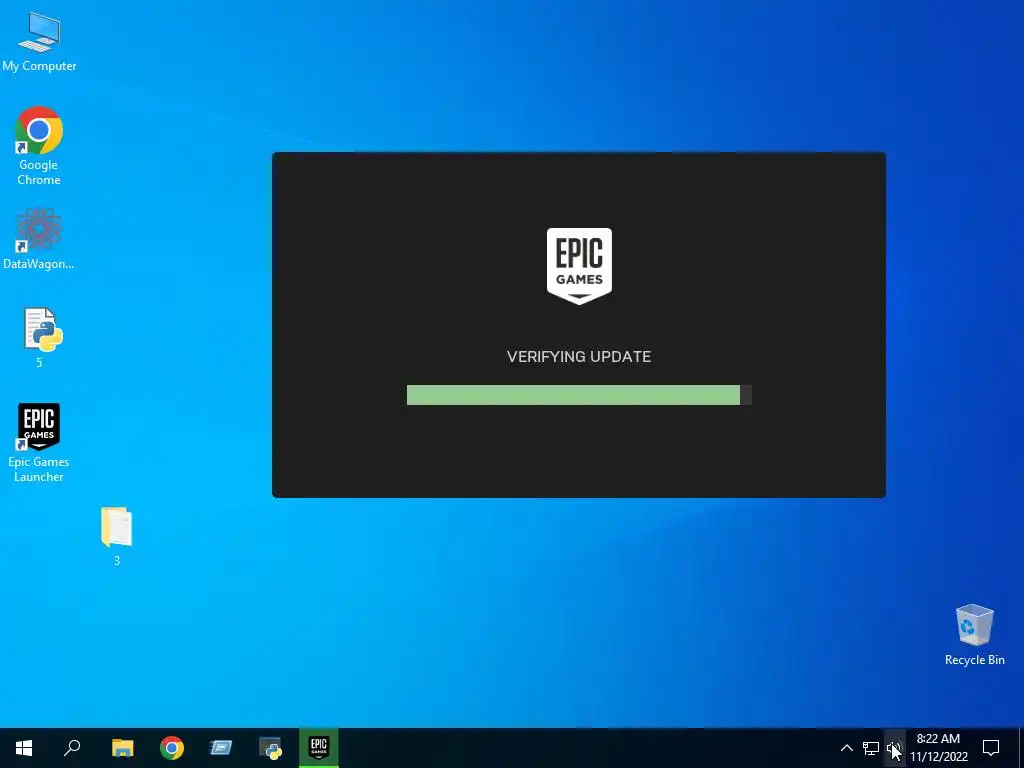The height and width of the screenshot is (768, 1024).
Task: Select the Google Chrome desktop shortcut
Action: [39, 145]
